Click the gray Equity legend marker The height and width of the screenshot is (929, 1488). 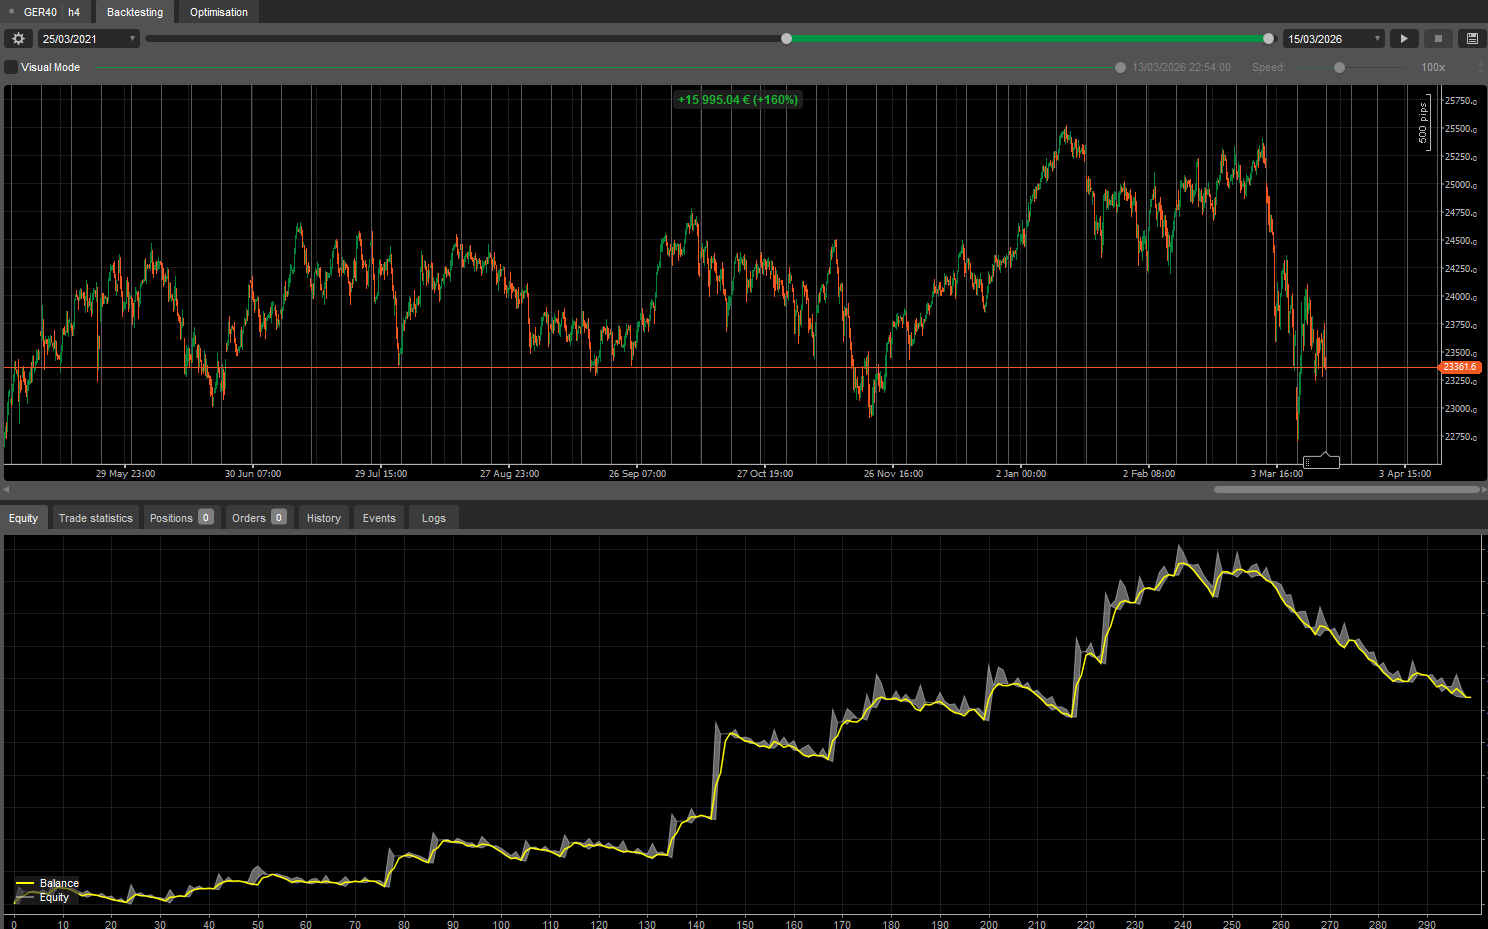(x=24, y=897)
